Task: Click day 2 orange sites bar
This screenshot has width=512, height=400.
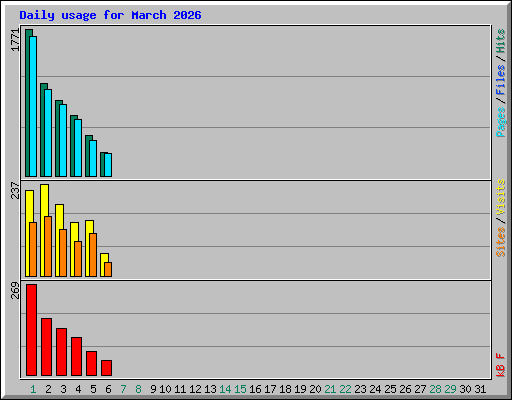Action: pyautogui.click(x=48, y=246)
